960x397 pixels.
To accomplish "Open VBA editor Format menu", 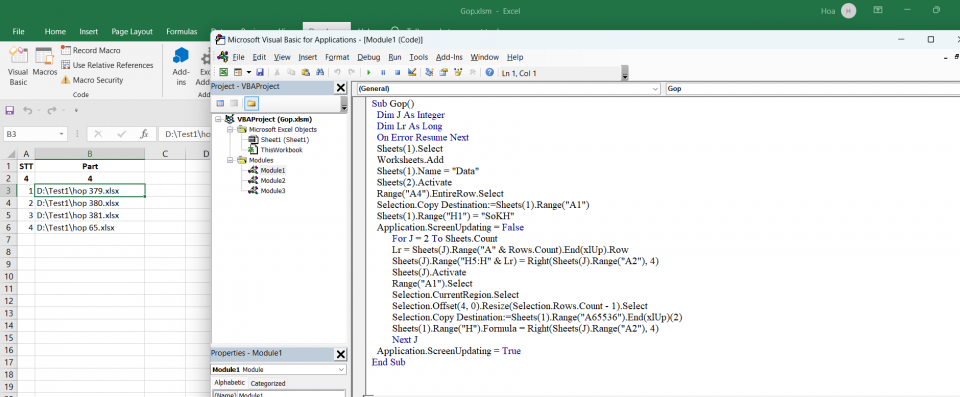I will 337,57.
